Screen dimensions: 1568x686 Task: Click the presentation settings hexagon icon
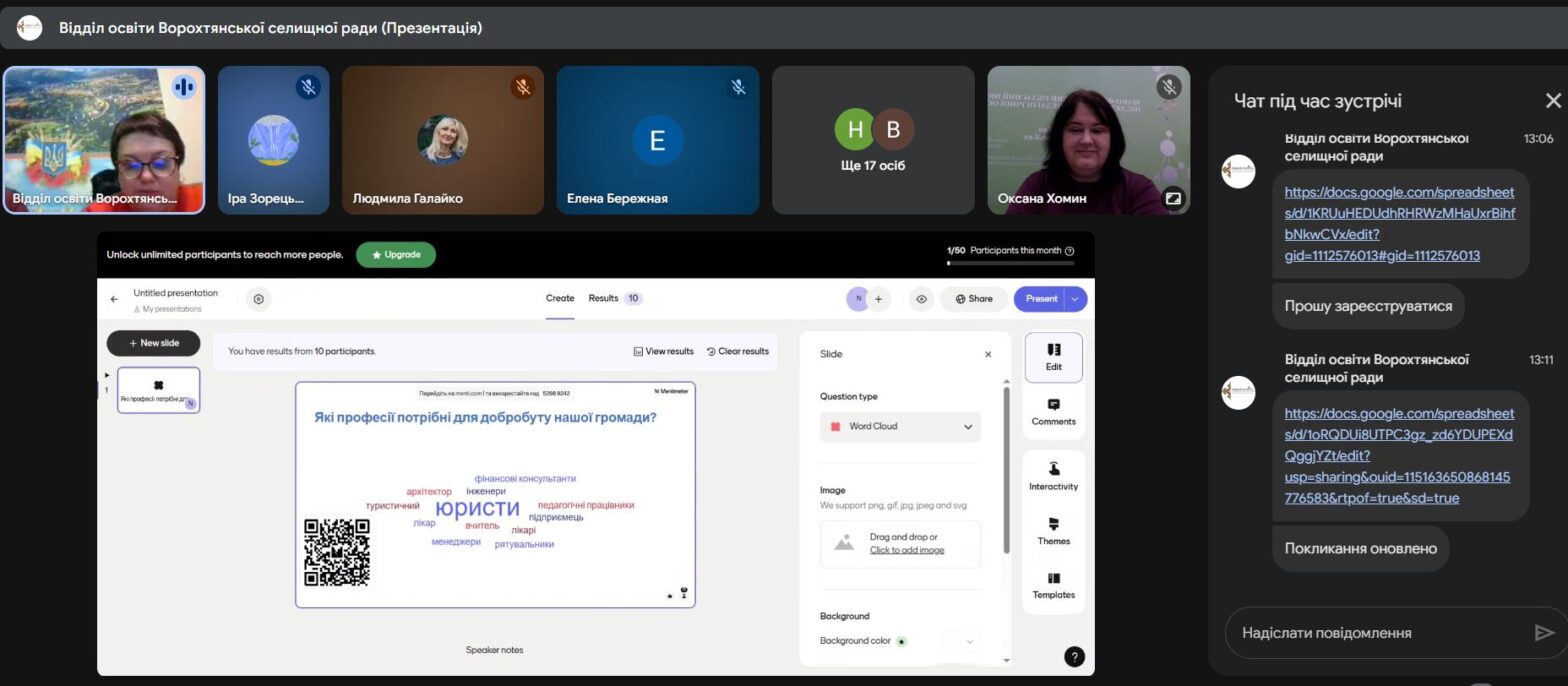[259, 299]
